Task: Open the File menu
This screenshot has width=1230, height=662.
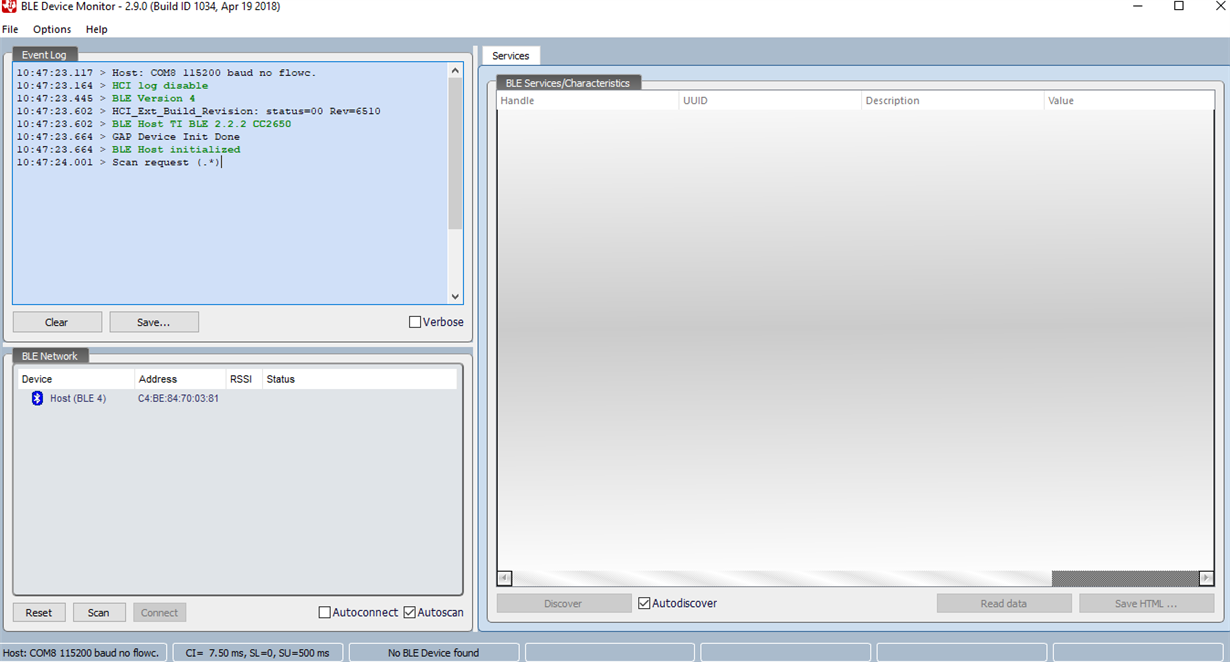Action: point(10,30)
